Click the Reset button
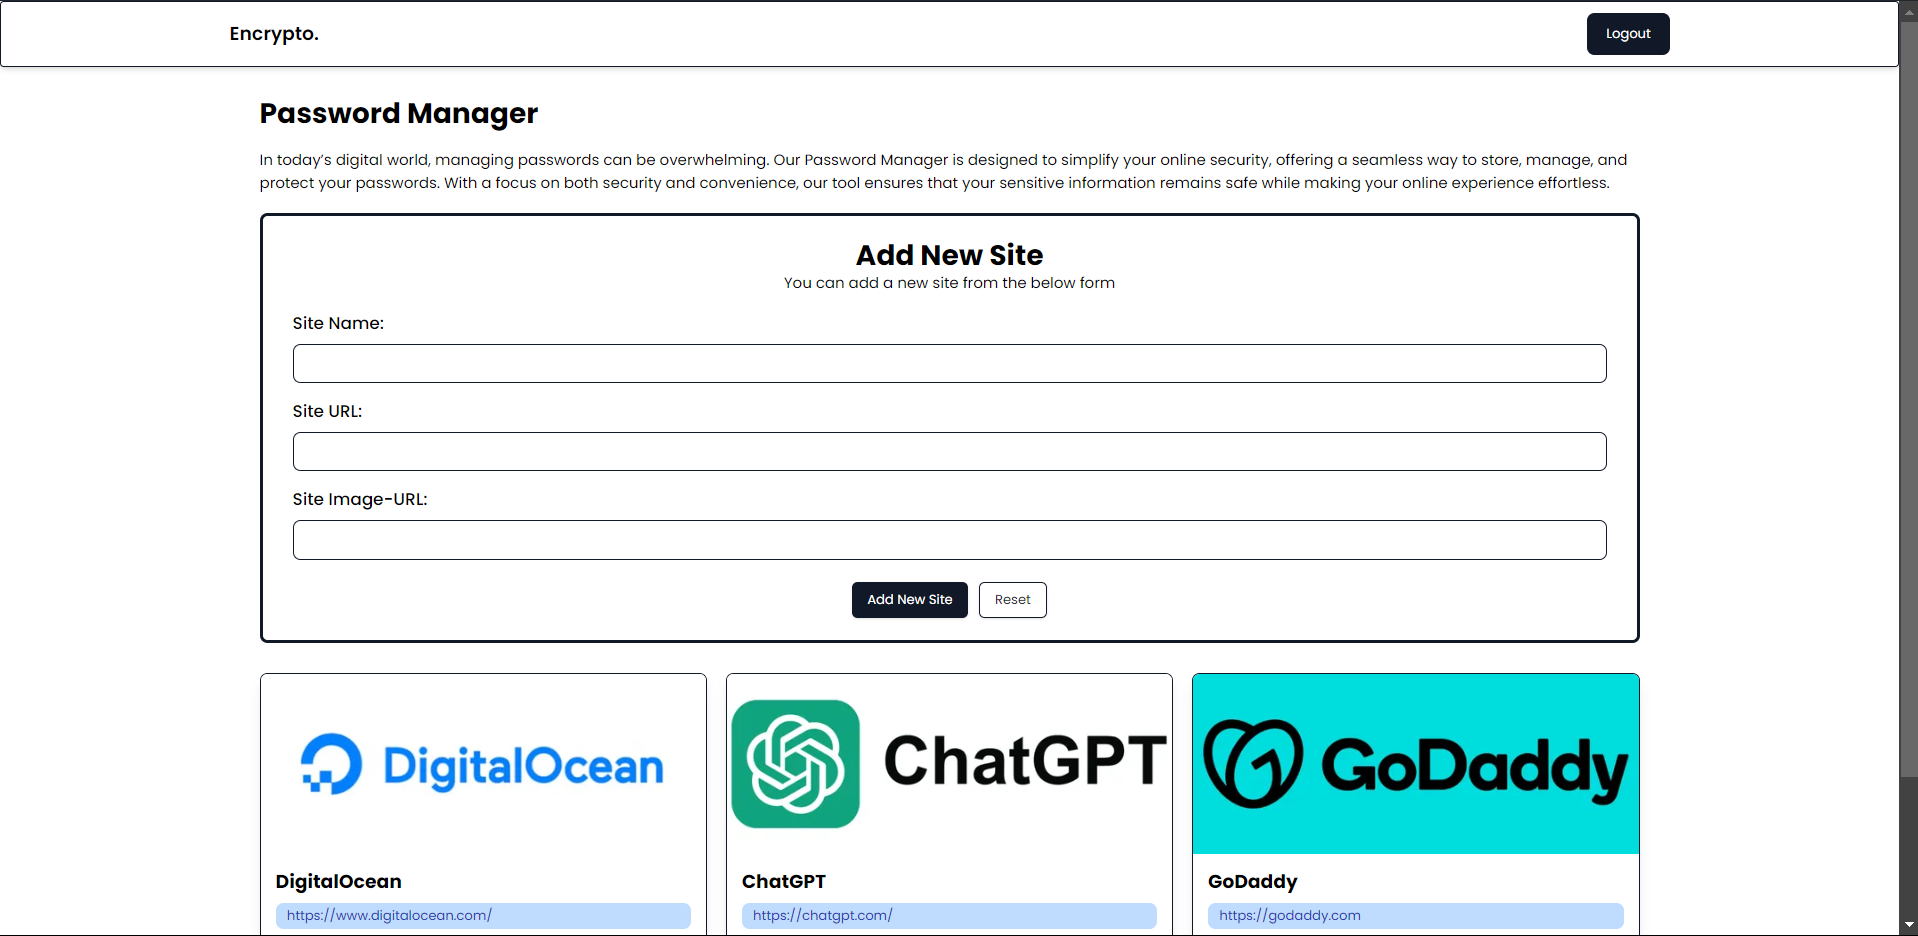Screen dimensions: 1918x936 (x=1012, y=600)
